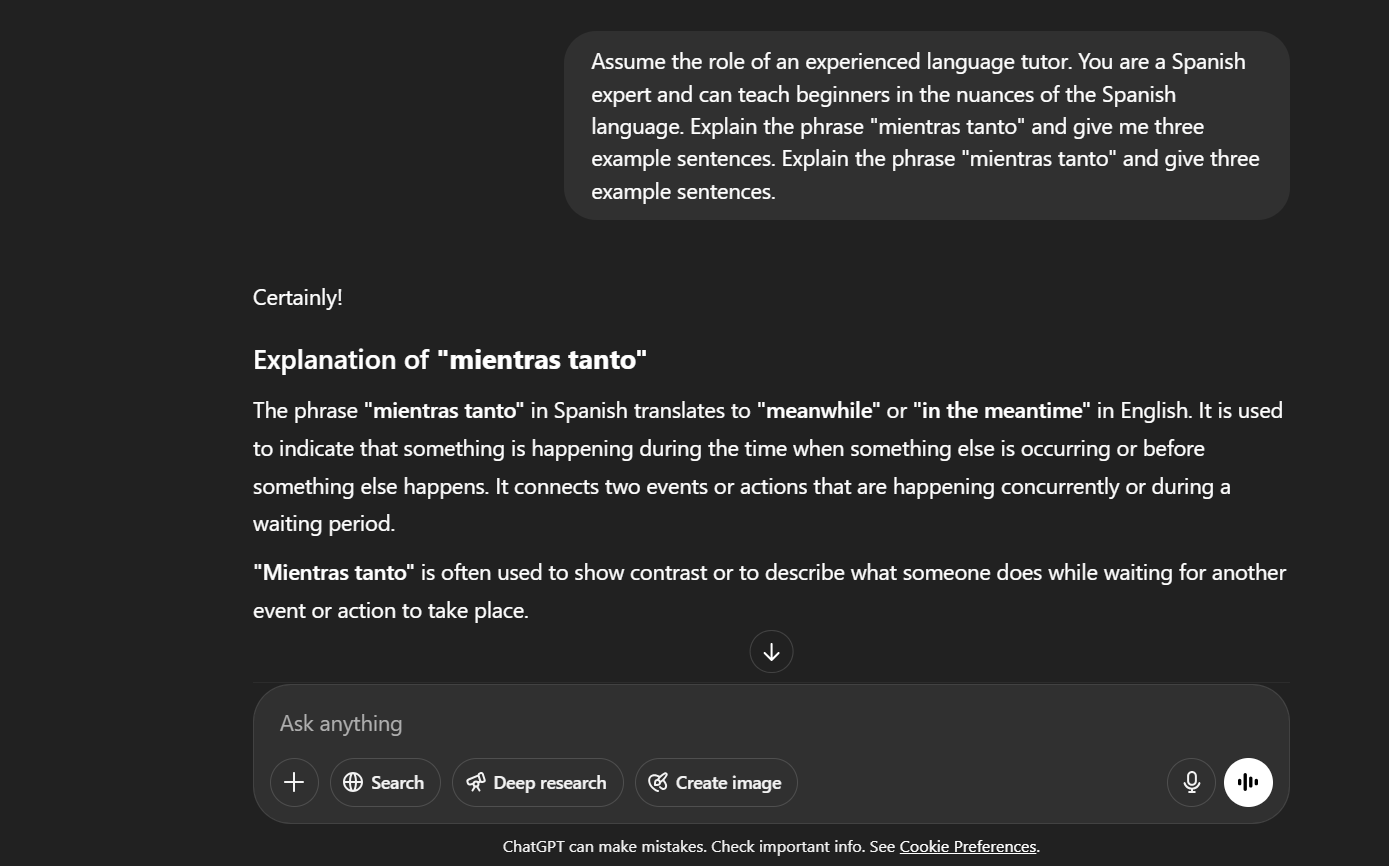Start dictation with the microphone icon
Screen dimensions: 1389x866
(1191, 782)
